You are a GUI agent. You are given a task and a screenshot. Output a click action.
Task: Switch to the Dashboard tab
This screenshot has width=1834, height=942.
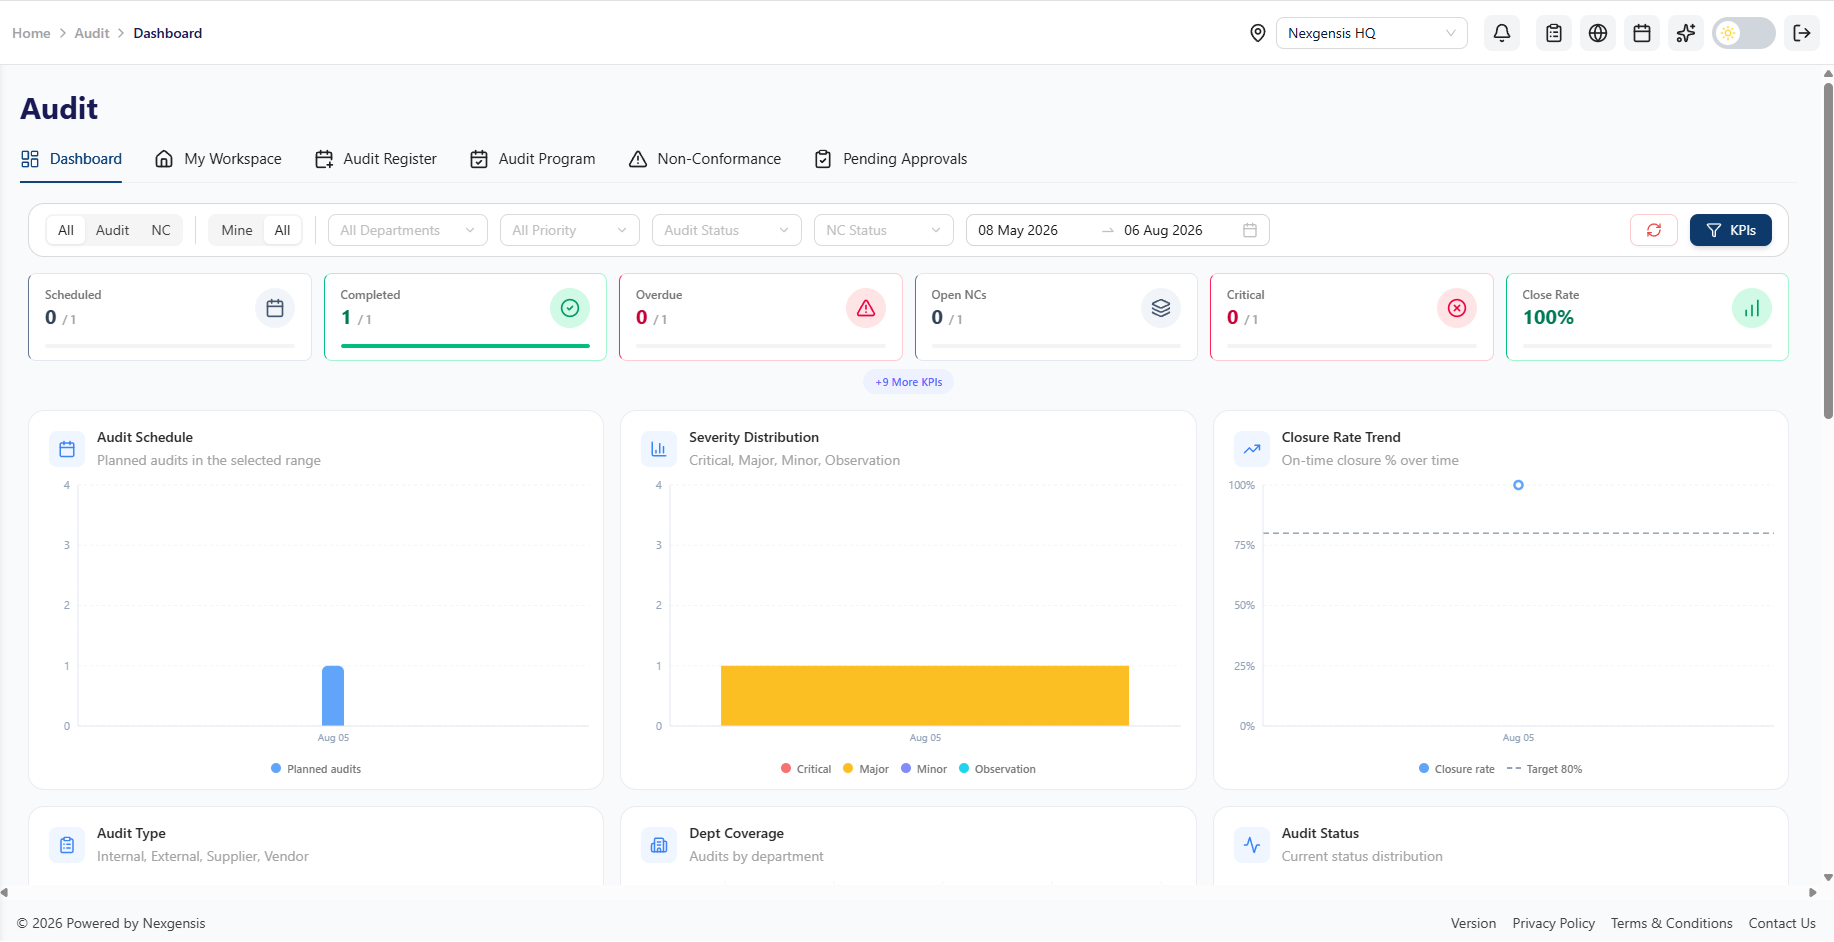[71, 159]
